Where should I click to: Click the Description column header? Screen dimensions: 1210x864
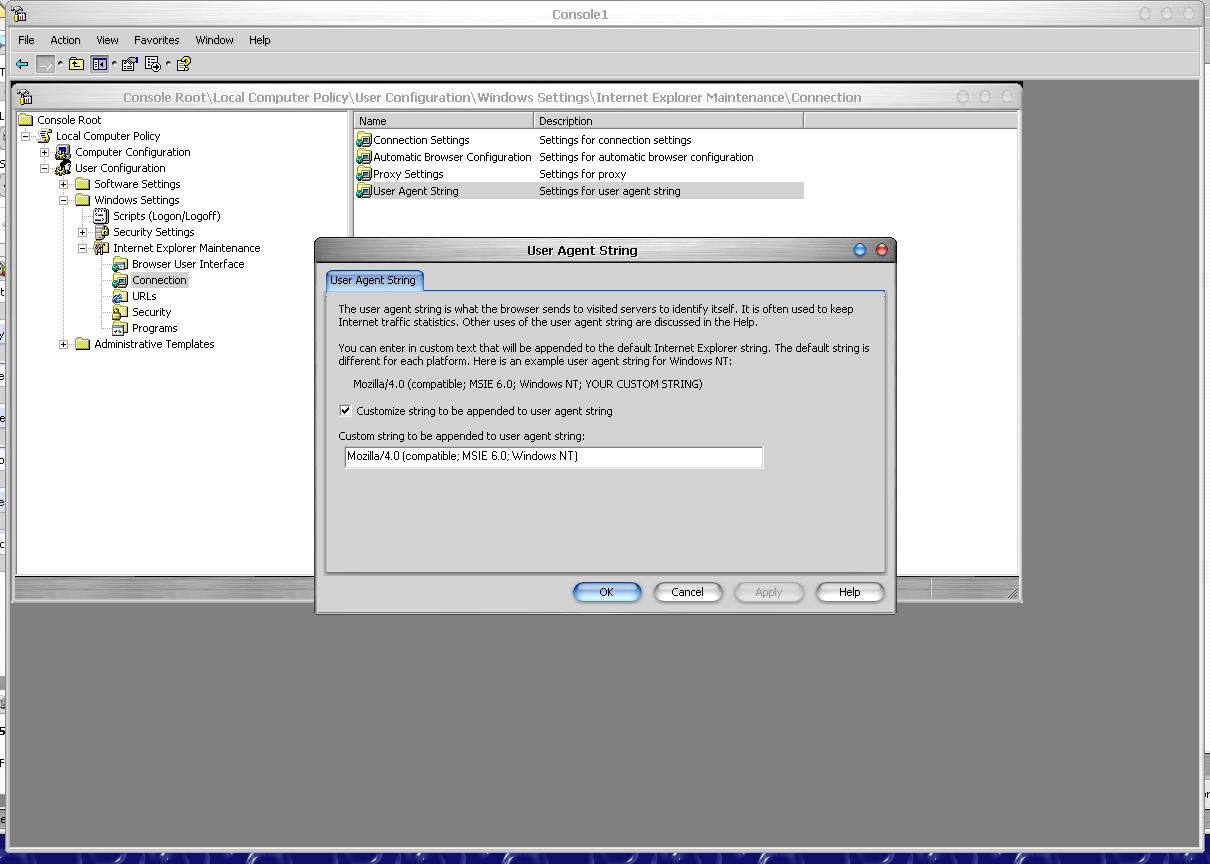pyautogui.click(x=669, y=121)
